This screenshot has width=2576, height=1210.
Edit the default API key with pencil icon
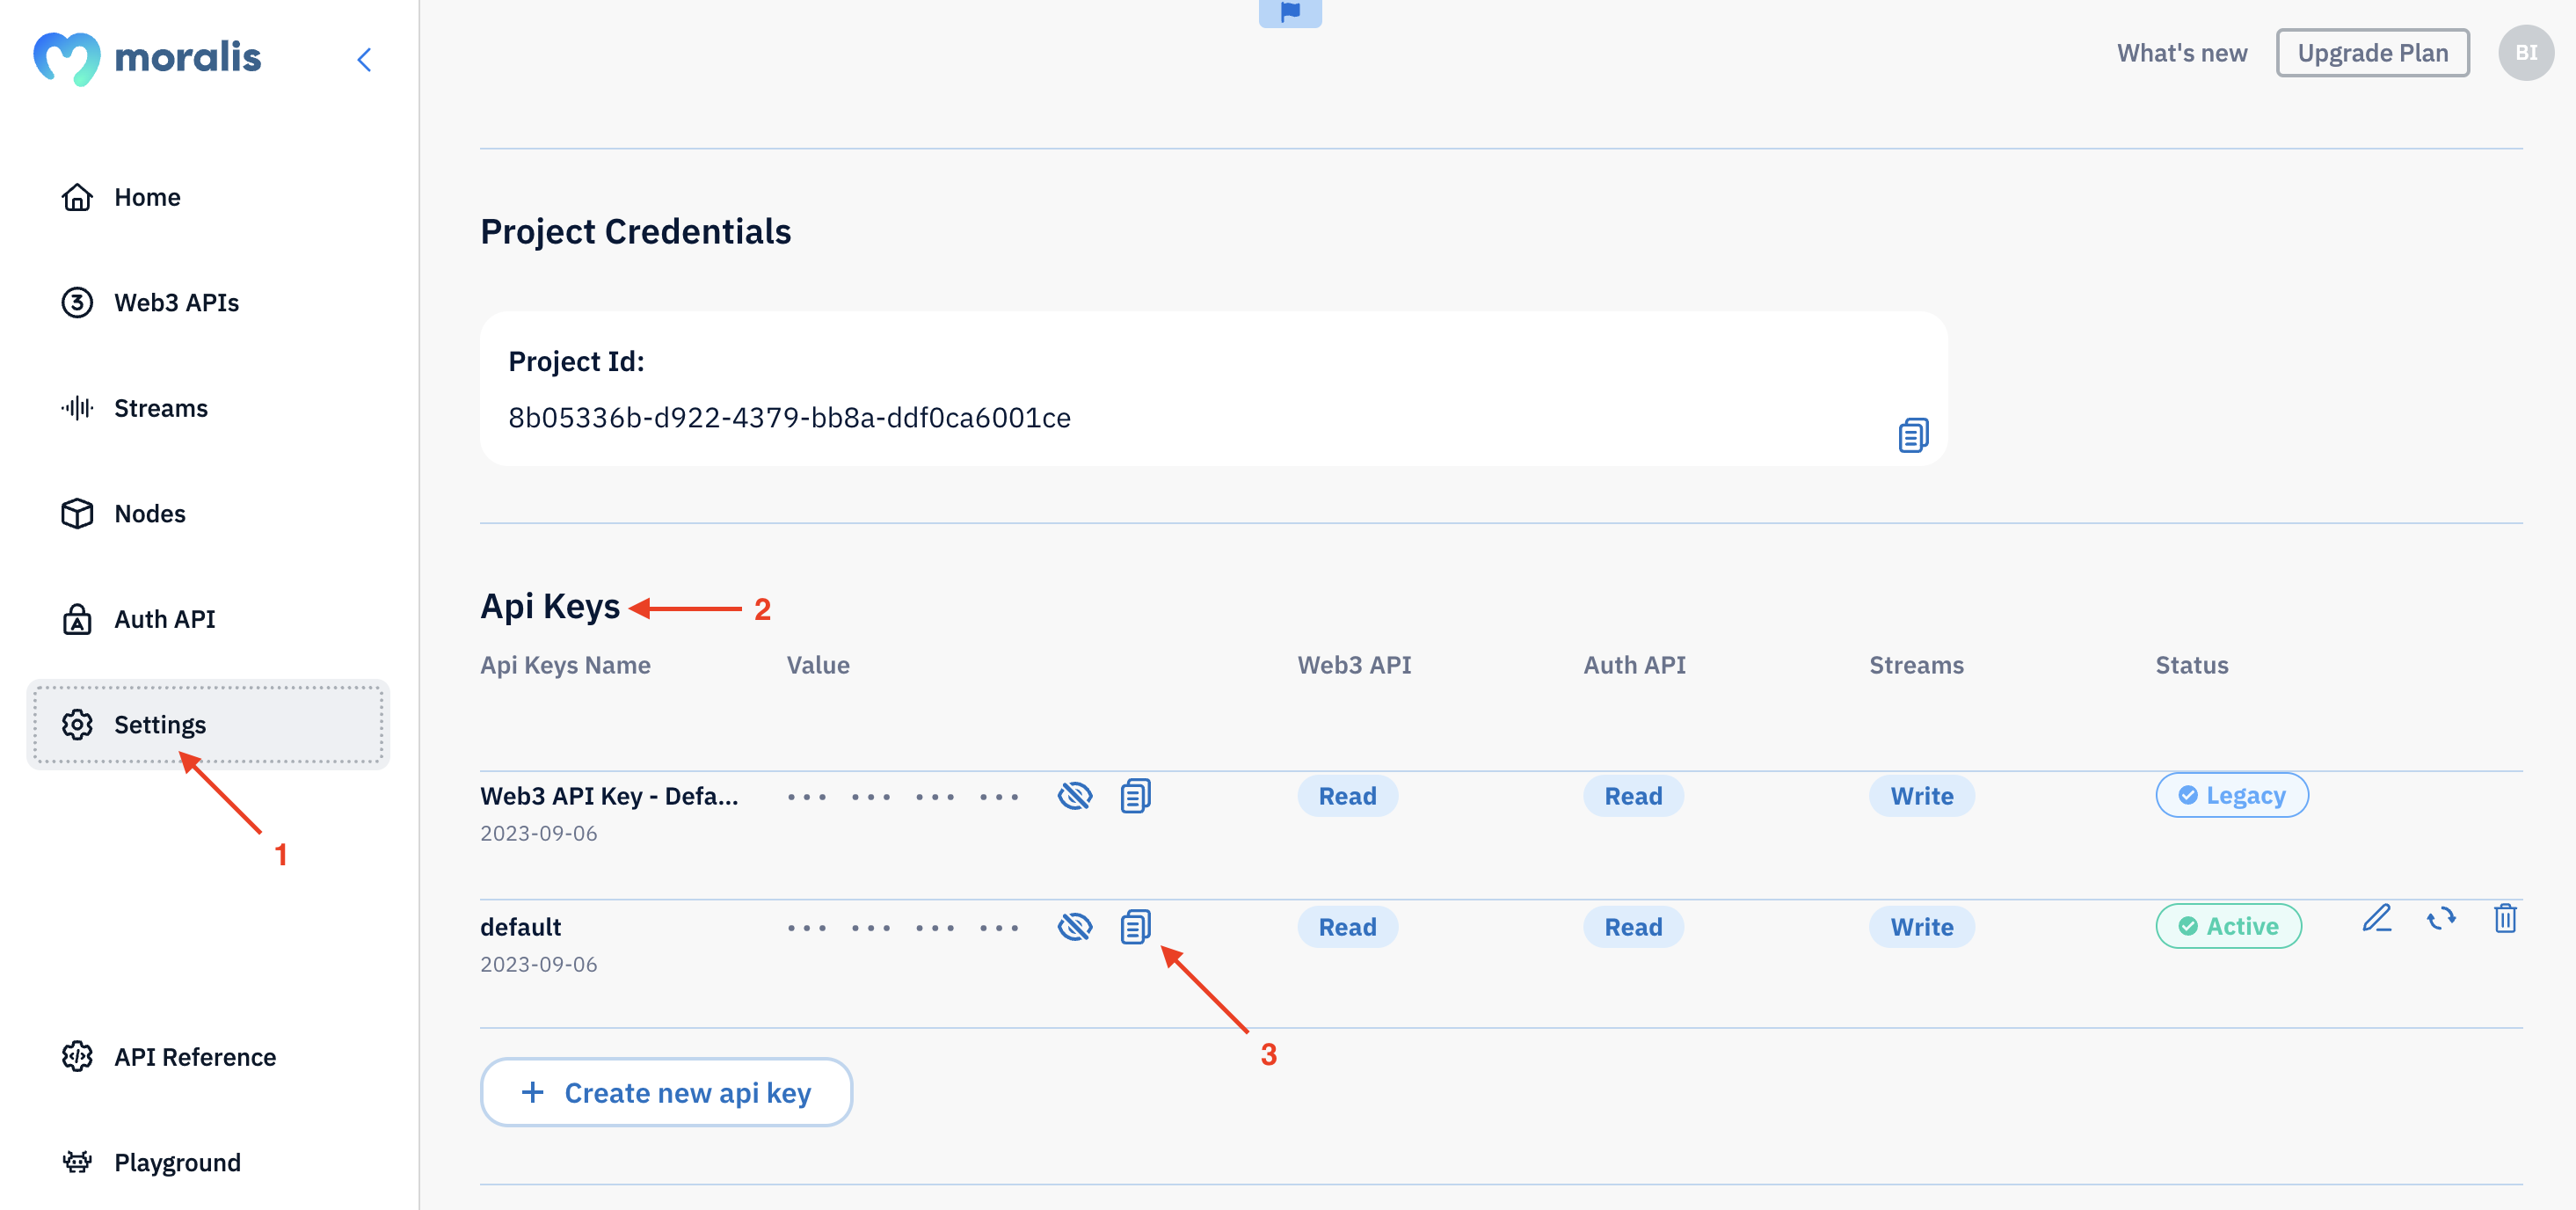2377,918
